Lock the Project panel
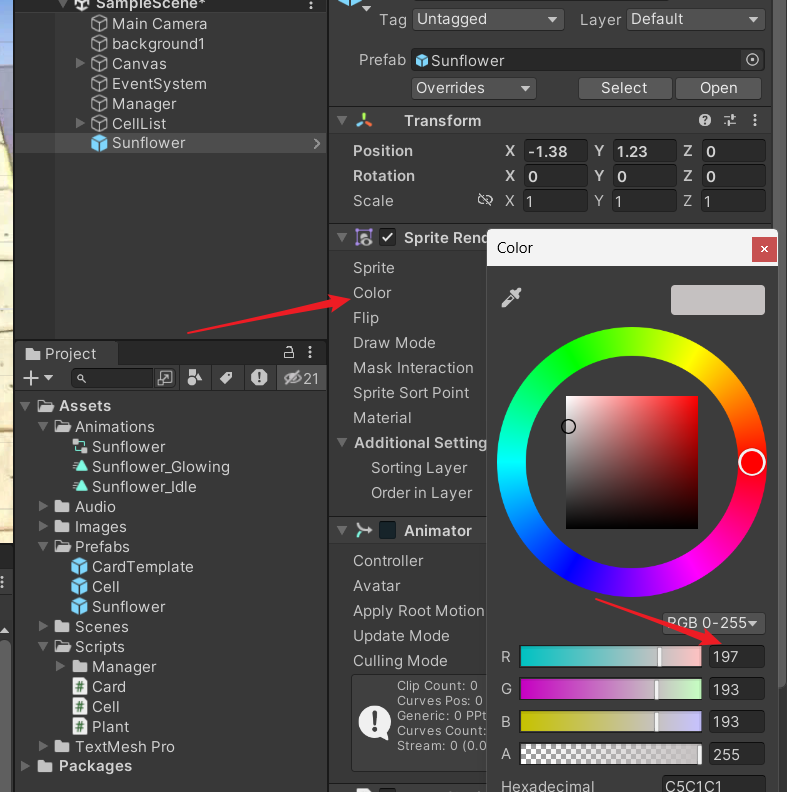 (289, 352)
